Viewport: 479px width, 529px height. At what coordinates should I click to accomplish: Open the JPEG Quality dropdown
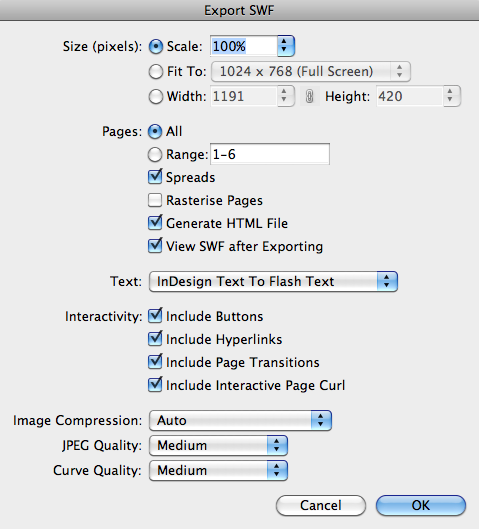218,445
